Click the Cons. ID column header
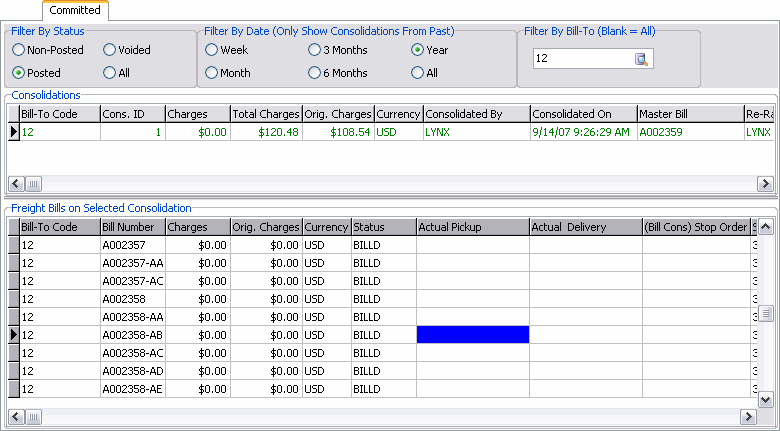The width and height of the screenshot is (780, 431). [133, 114]
